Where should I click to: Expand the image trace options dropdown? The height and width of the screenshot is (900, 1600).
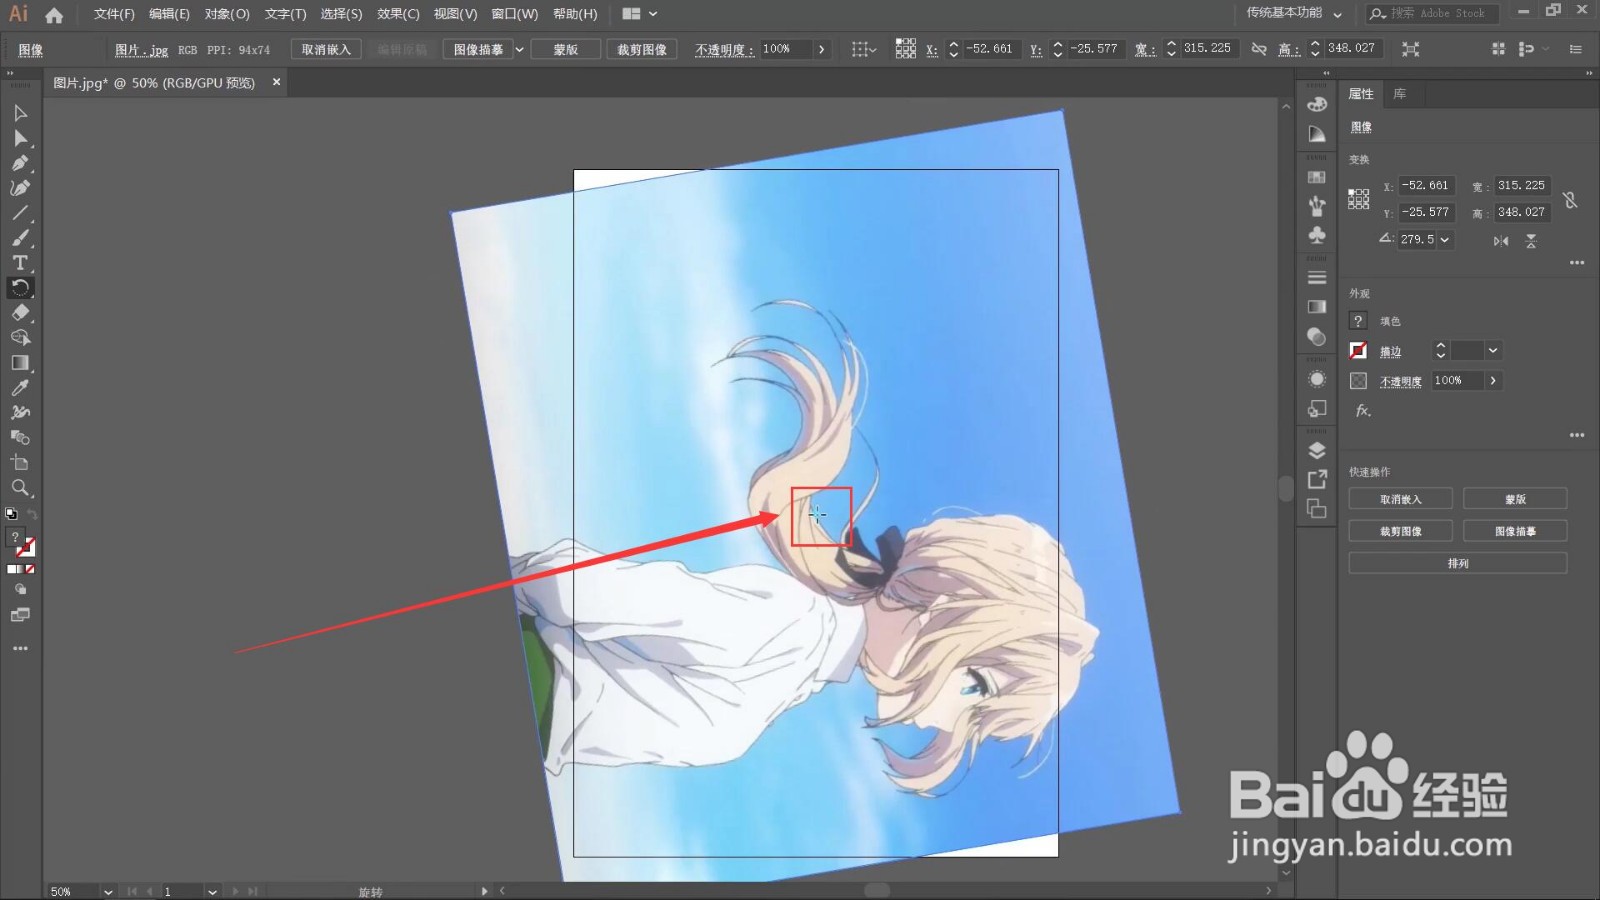click(x=519, y=49)
